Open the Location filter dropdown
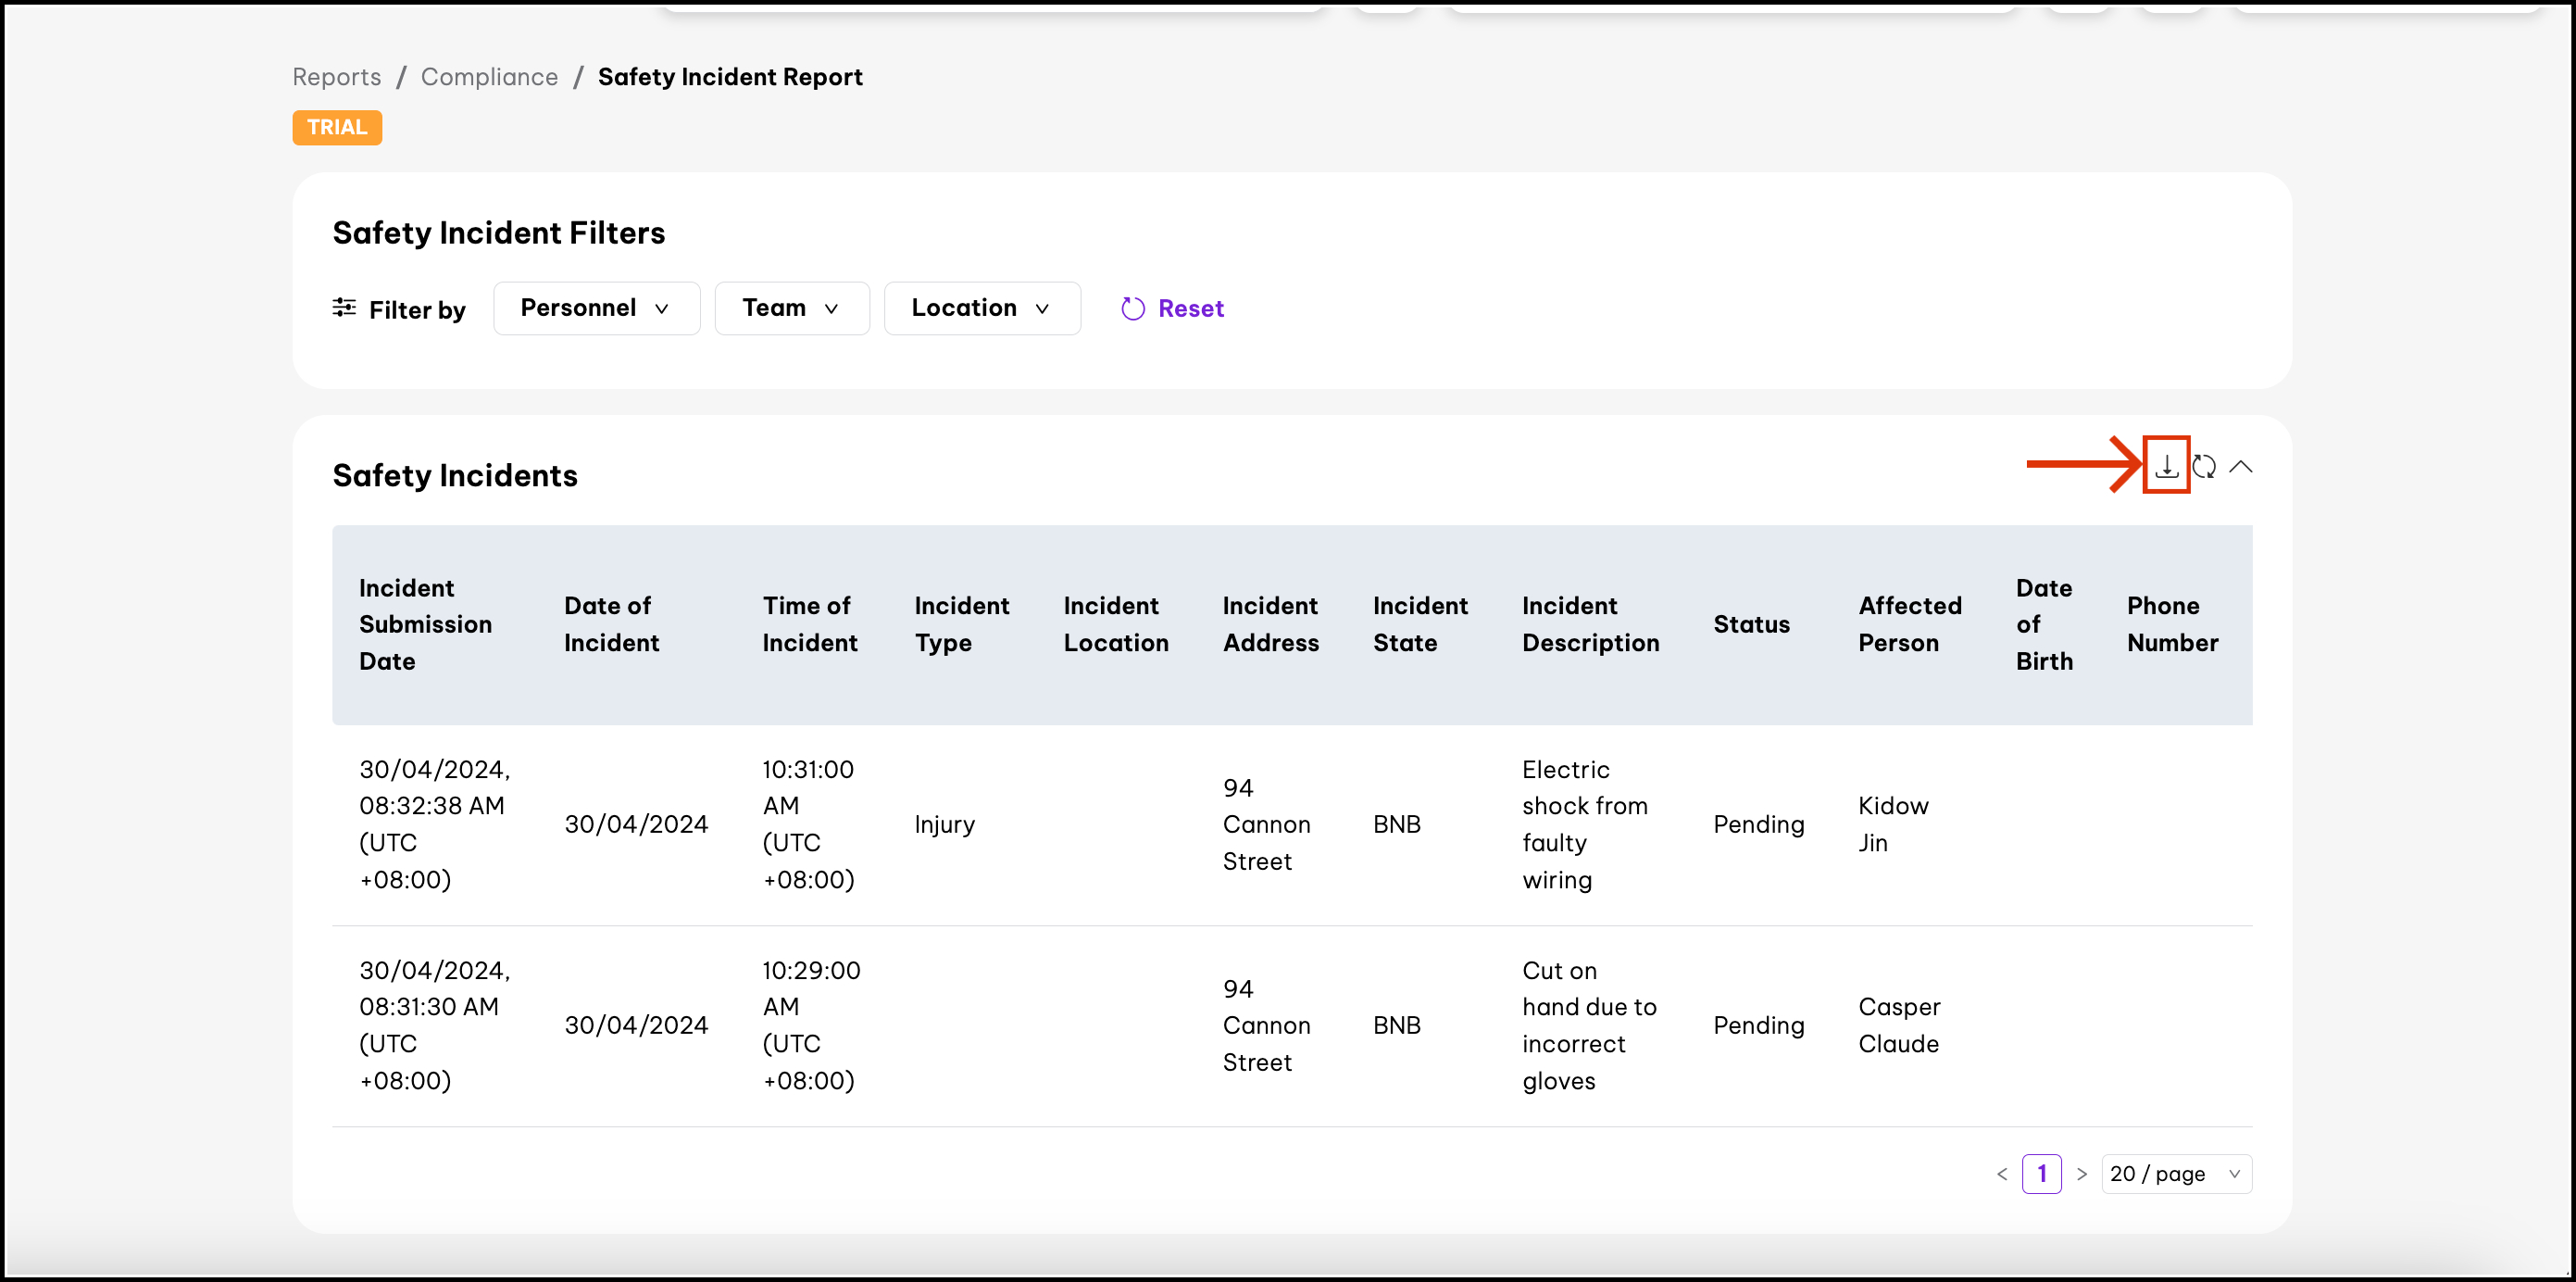This screenshot has width=2576, height=1282. [x=981, y=308]
